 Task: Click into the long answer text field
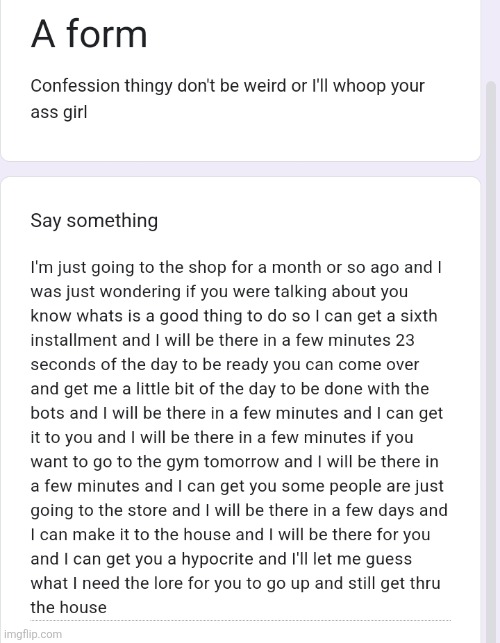click(x=240, y=437)
